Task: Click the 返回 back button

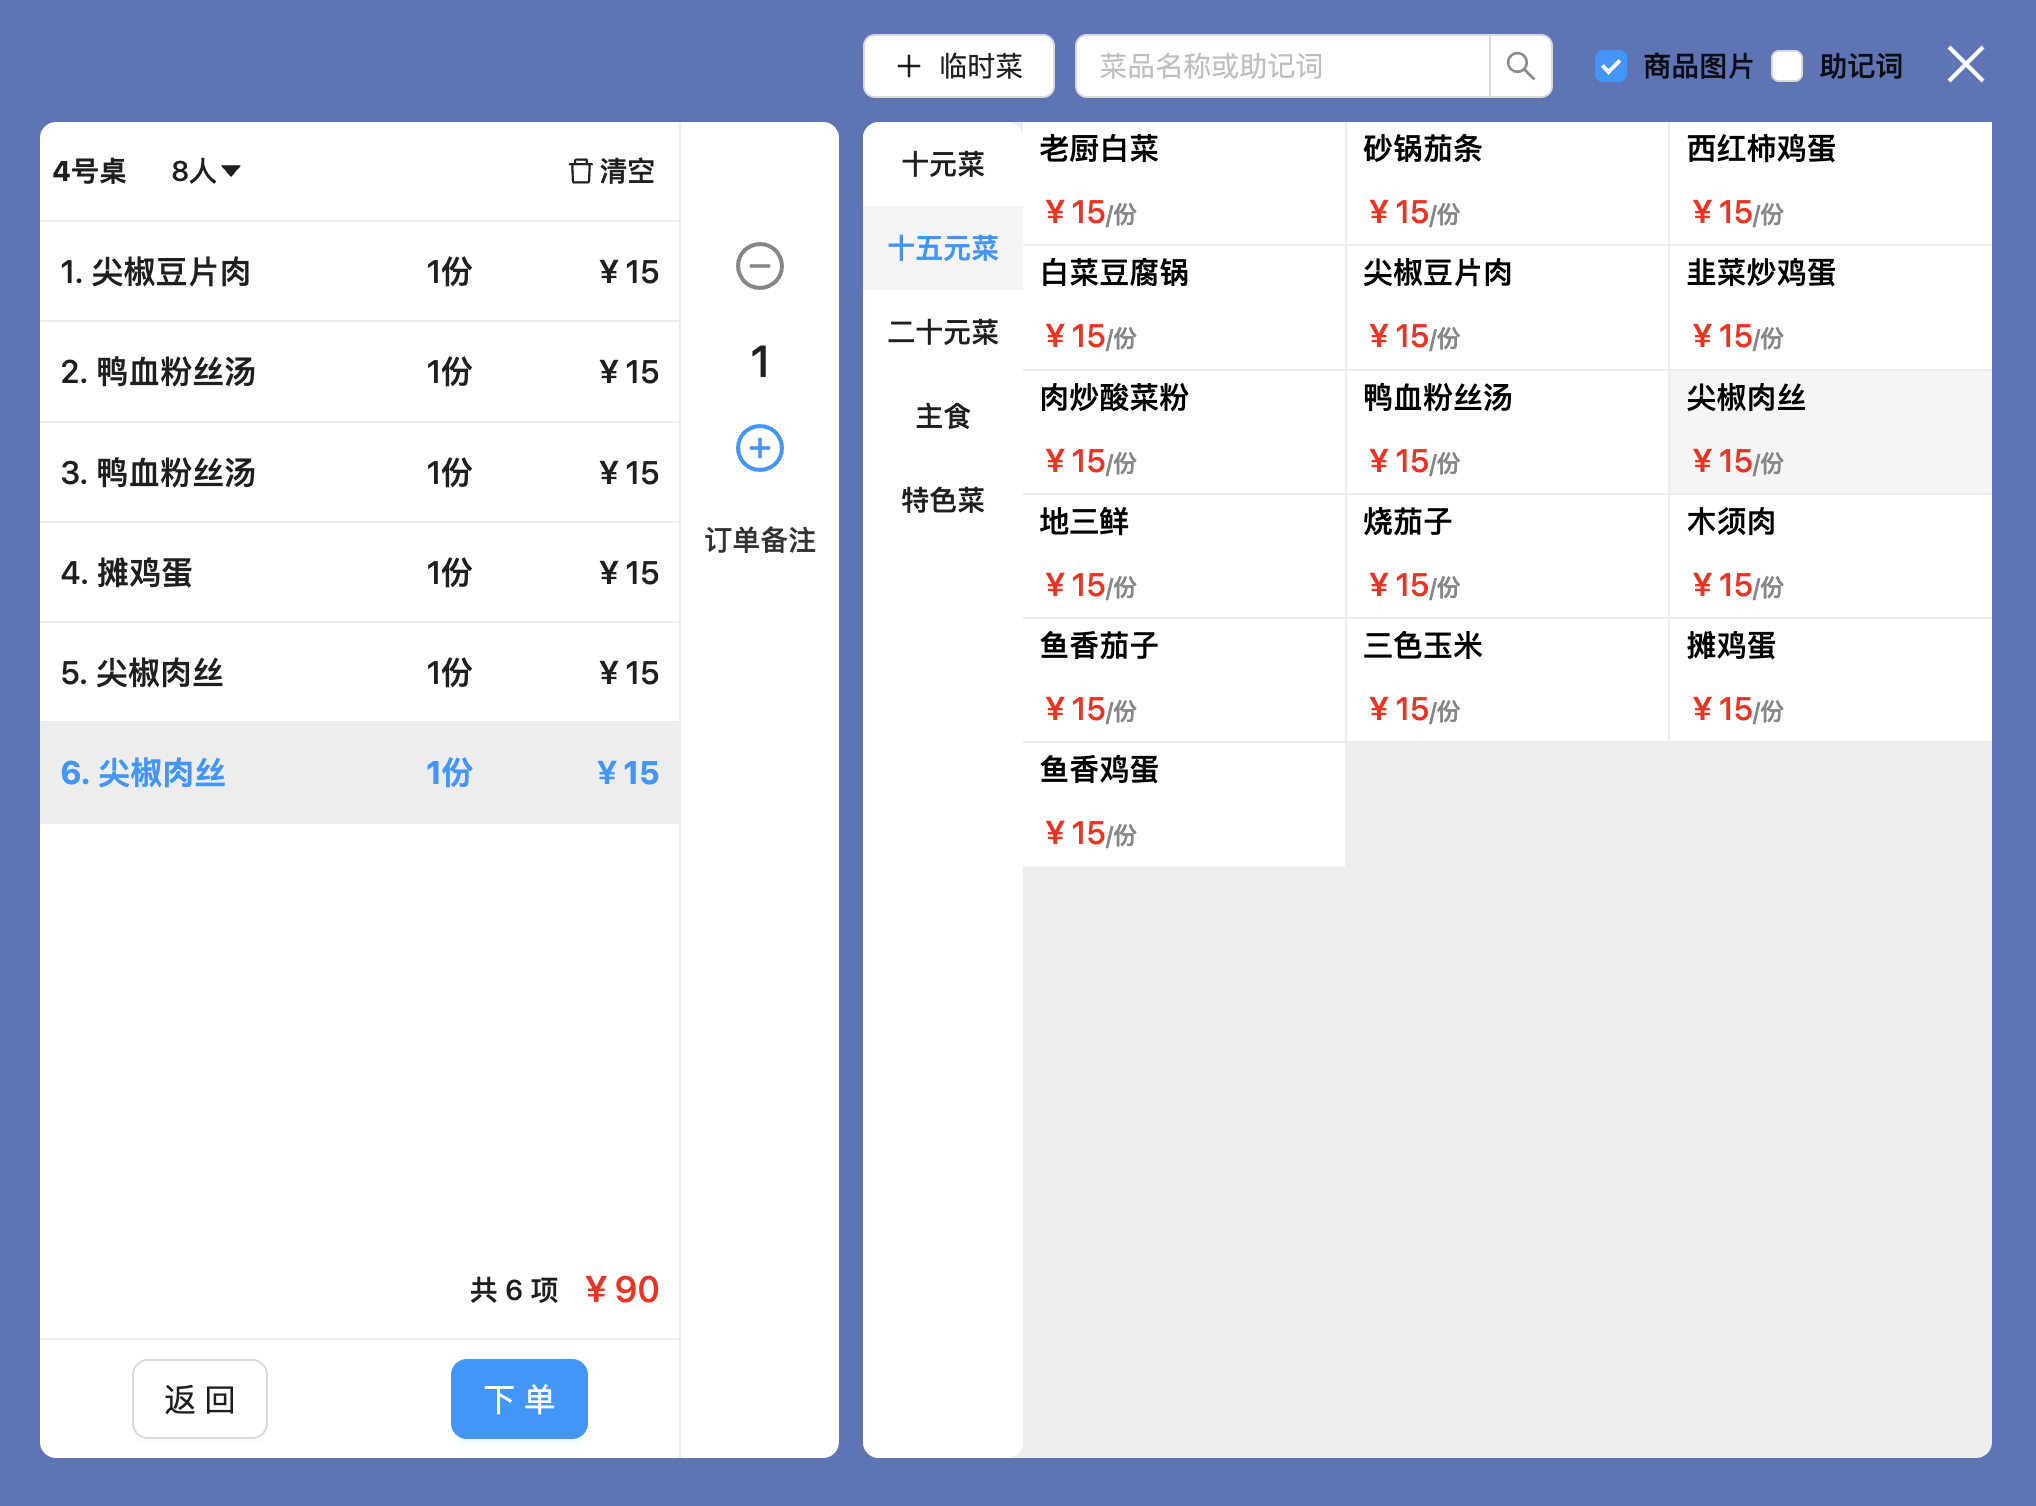Action: pos(199,1398)
